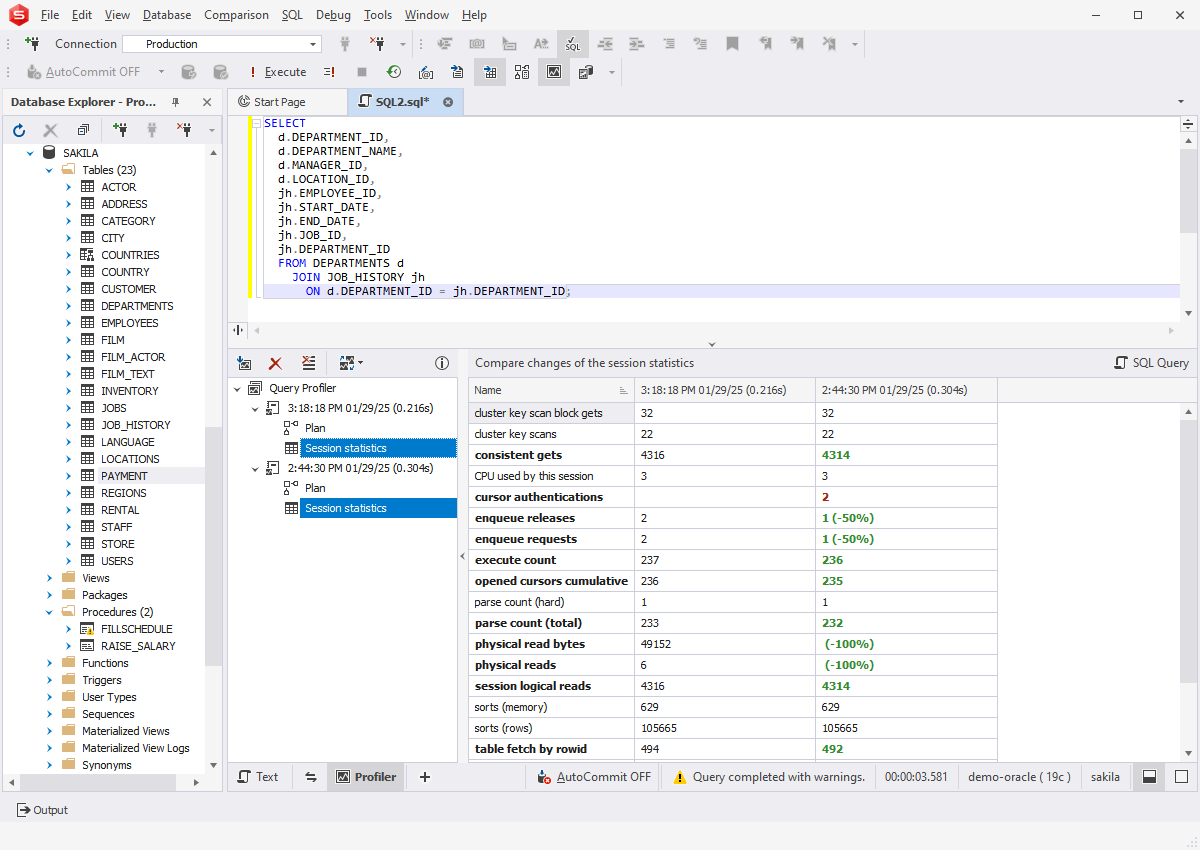Pin the Database Explorer panel
1200x850 pixels.
176,102
